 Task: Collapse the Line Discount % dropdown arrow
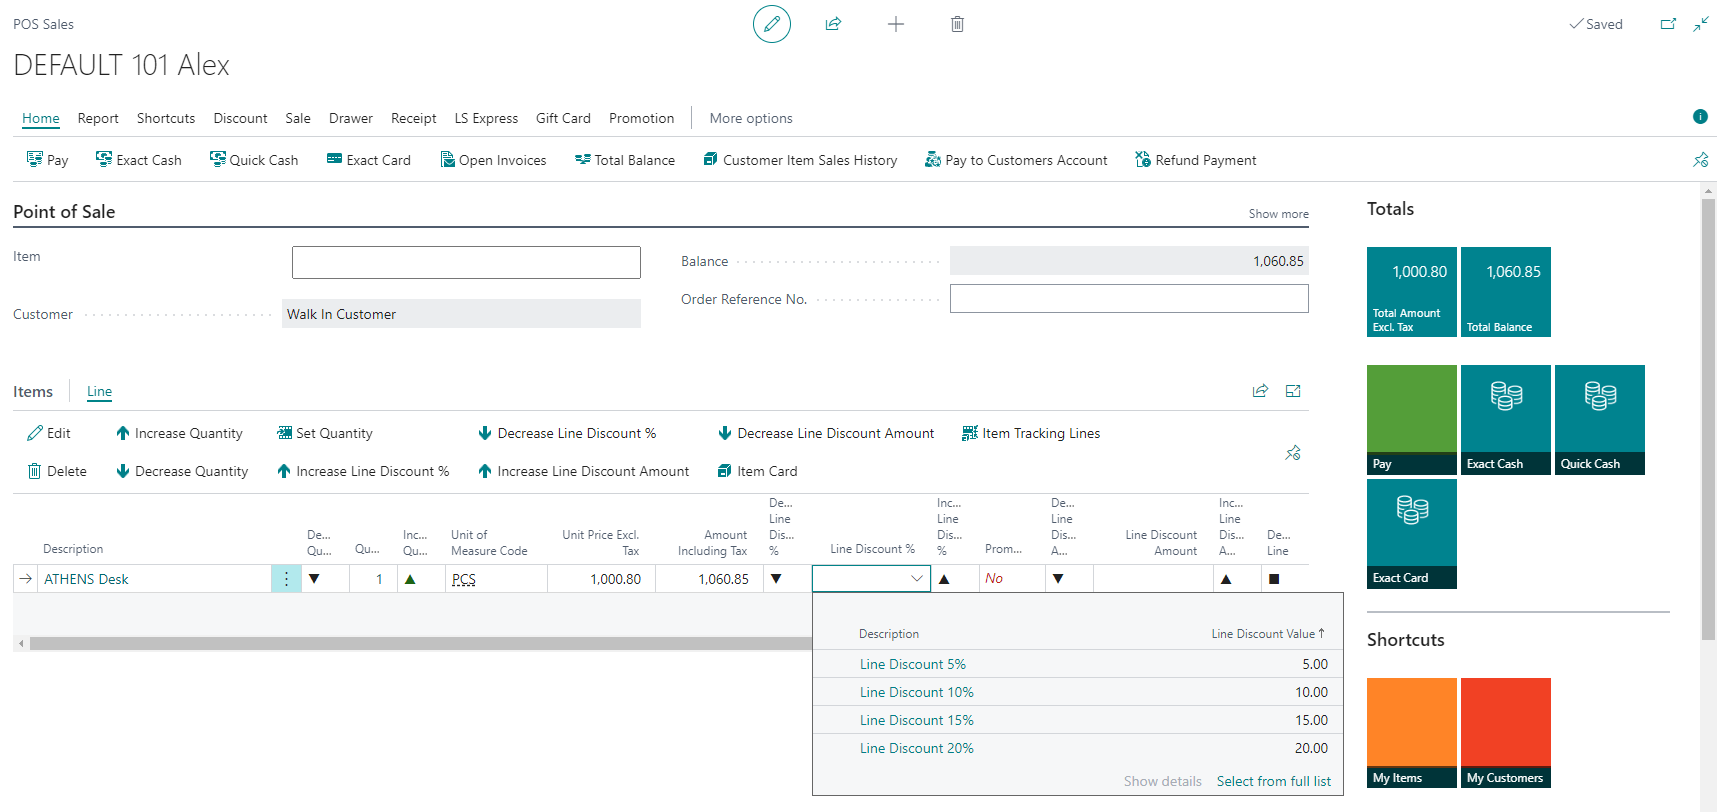(917, 579)
